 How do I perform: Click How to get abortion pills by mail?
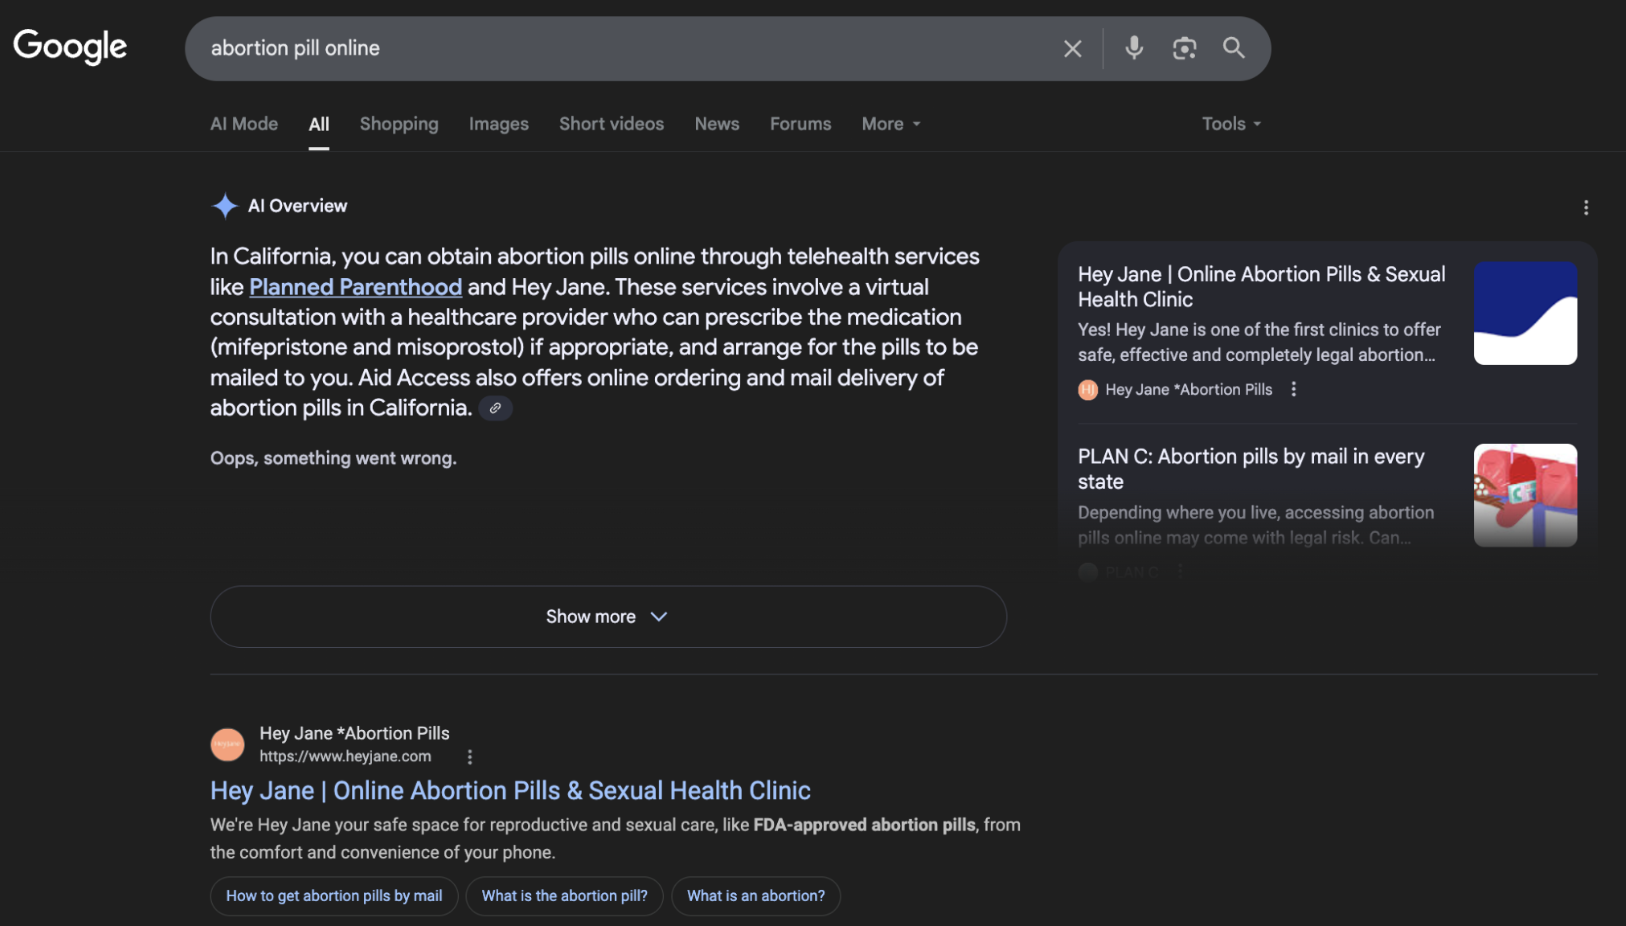click(334, 896)
